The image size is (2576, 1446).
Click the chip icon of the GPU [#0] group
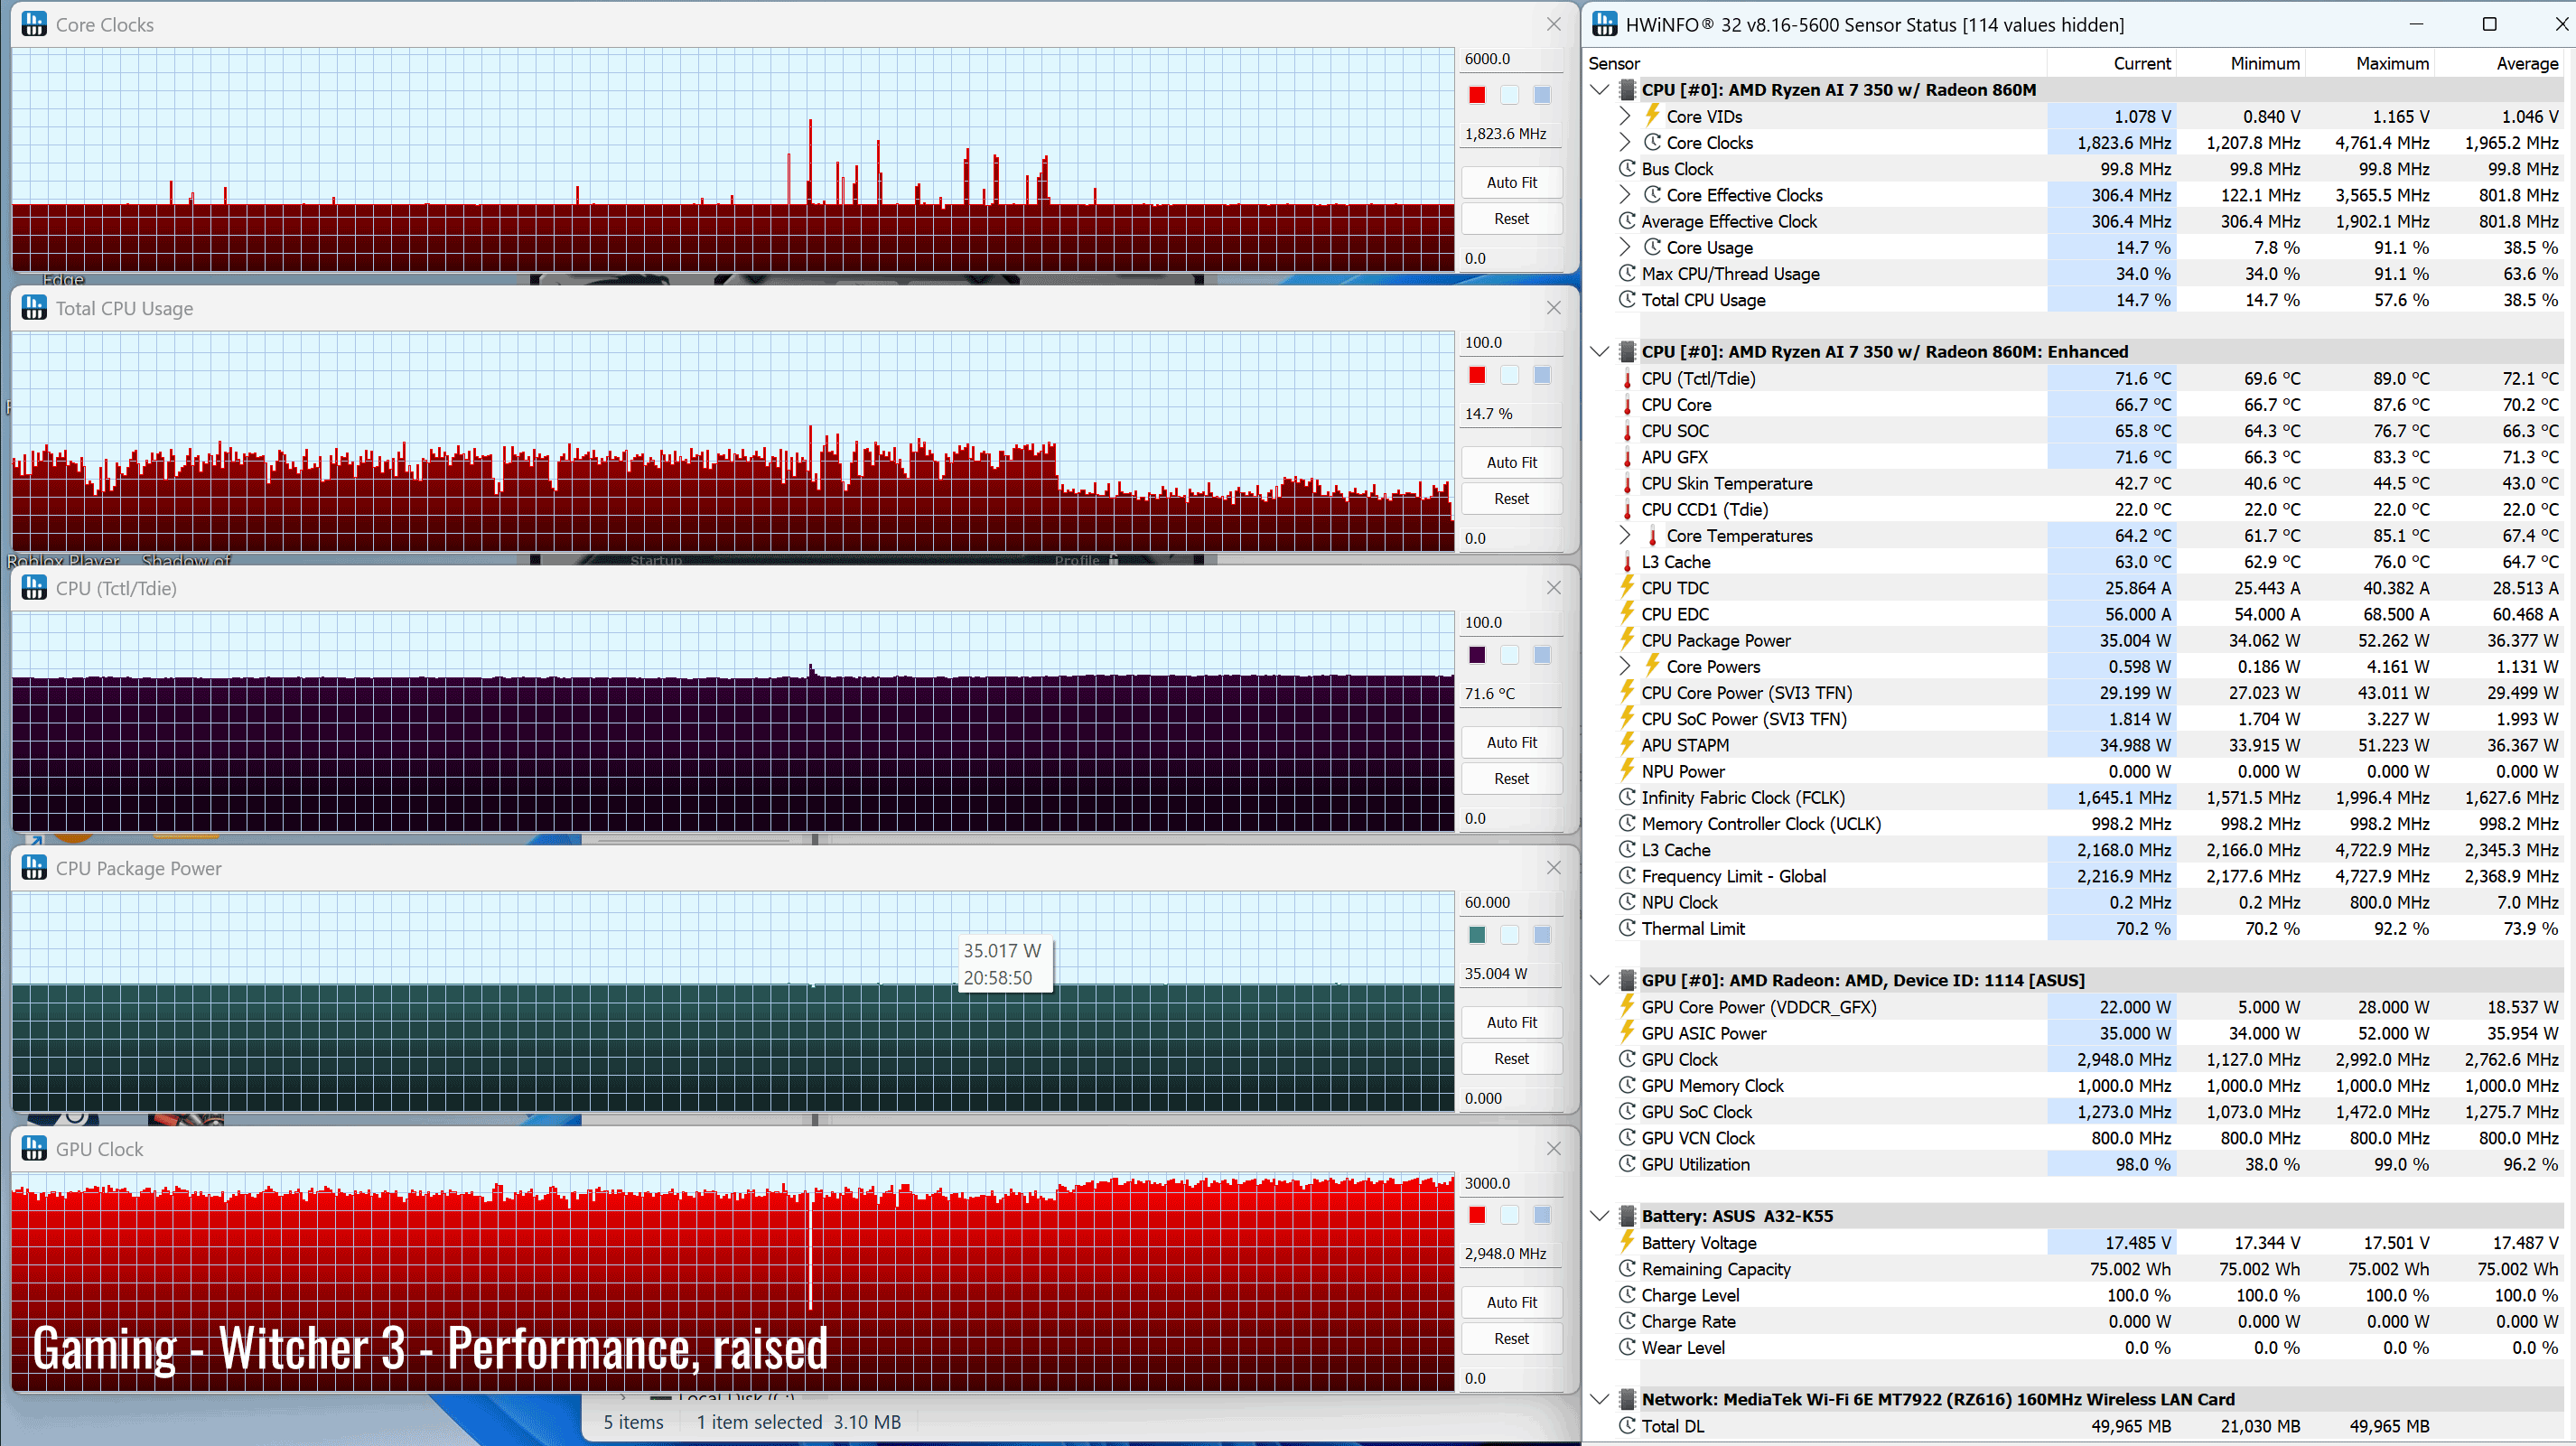[1627, 980]
